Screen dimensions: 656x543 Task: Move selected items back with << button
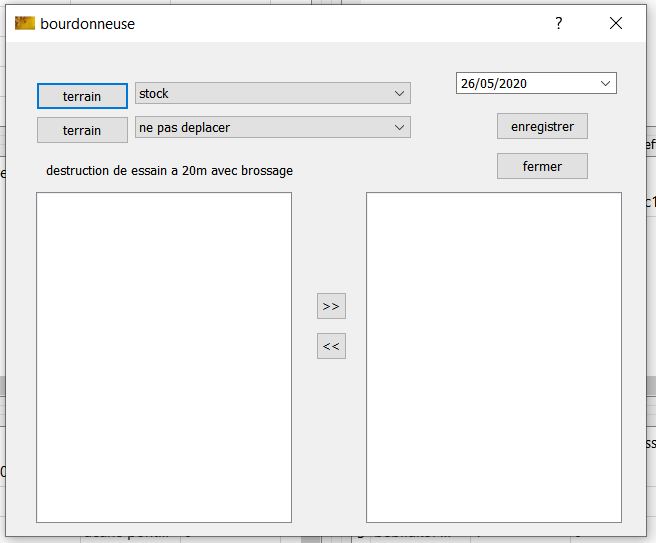331,347
